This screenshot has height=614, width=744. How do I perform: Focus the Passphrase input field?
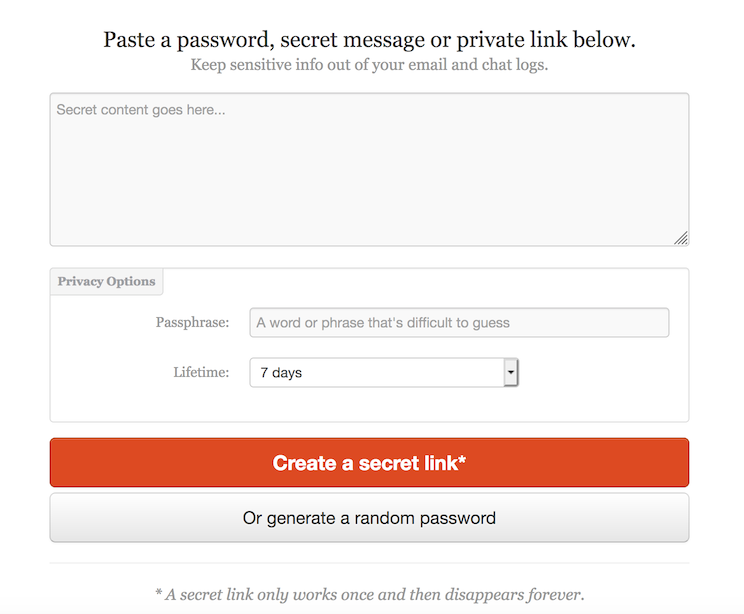459,323
